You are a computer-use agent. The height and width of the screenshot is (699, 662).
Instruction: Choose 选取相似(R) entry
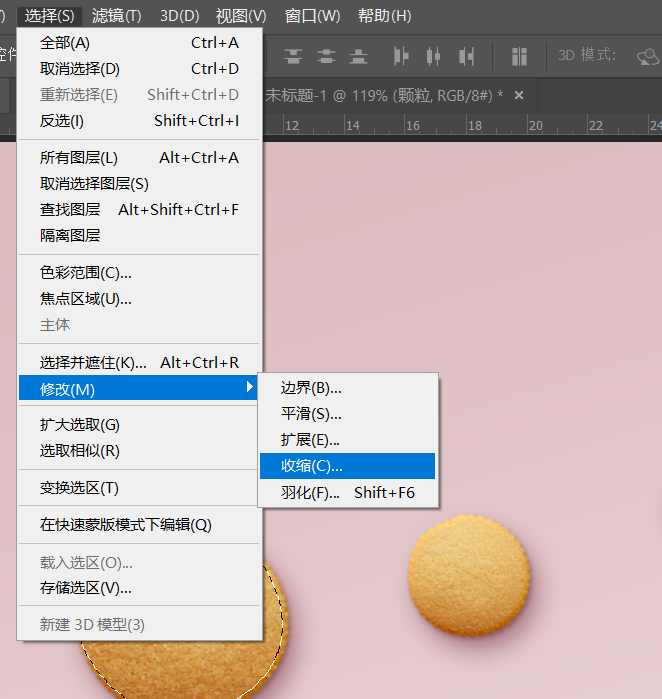(x=139, y=451)
